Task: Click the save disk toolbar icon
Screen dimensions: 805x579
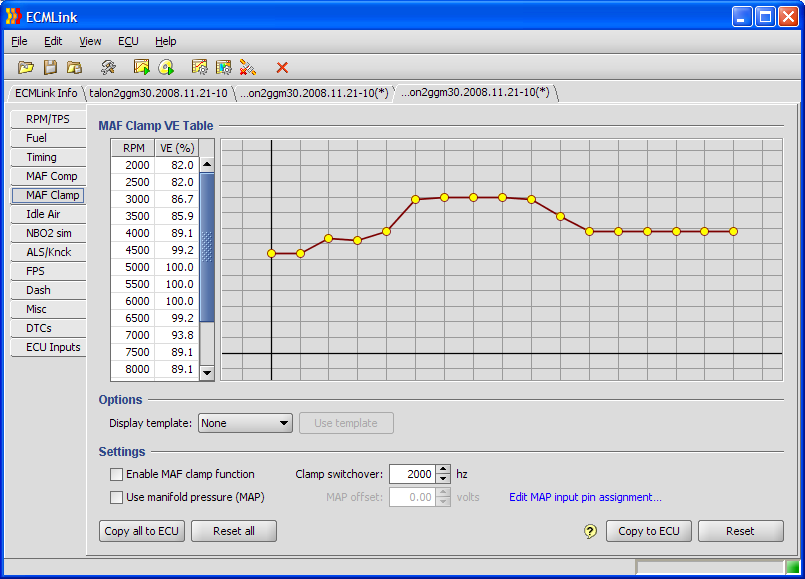Action: tap(50, 67)
